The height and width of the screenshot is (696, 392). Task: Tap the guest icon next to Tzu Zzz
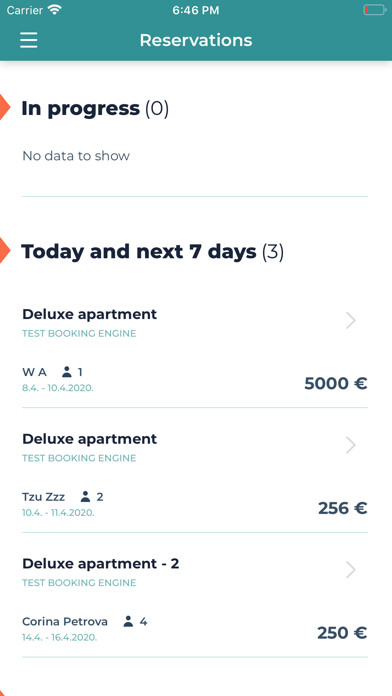coord(85,496)
